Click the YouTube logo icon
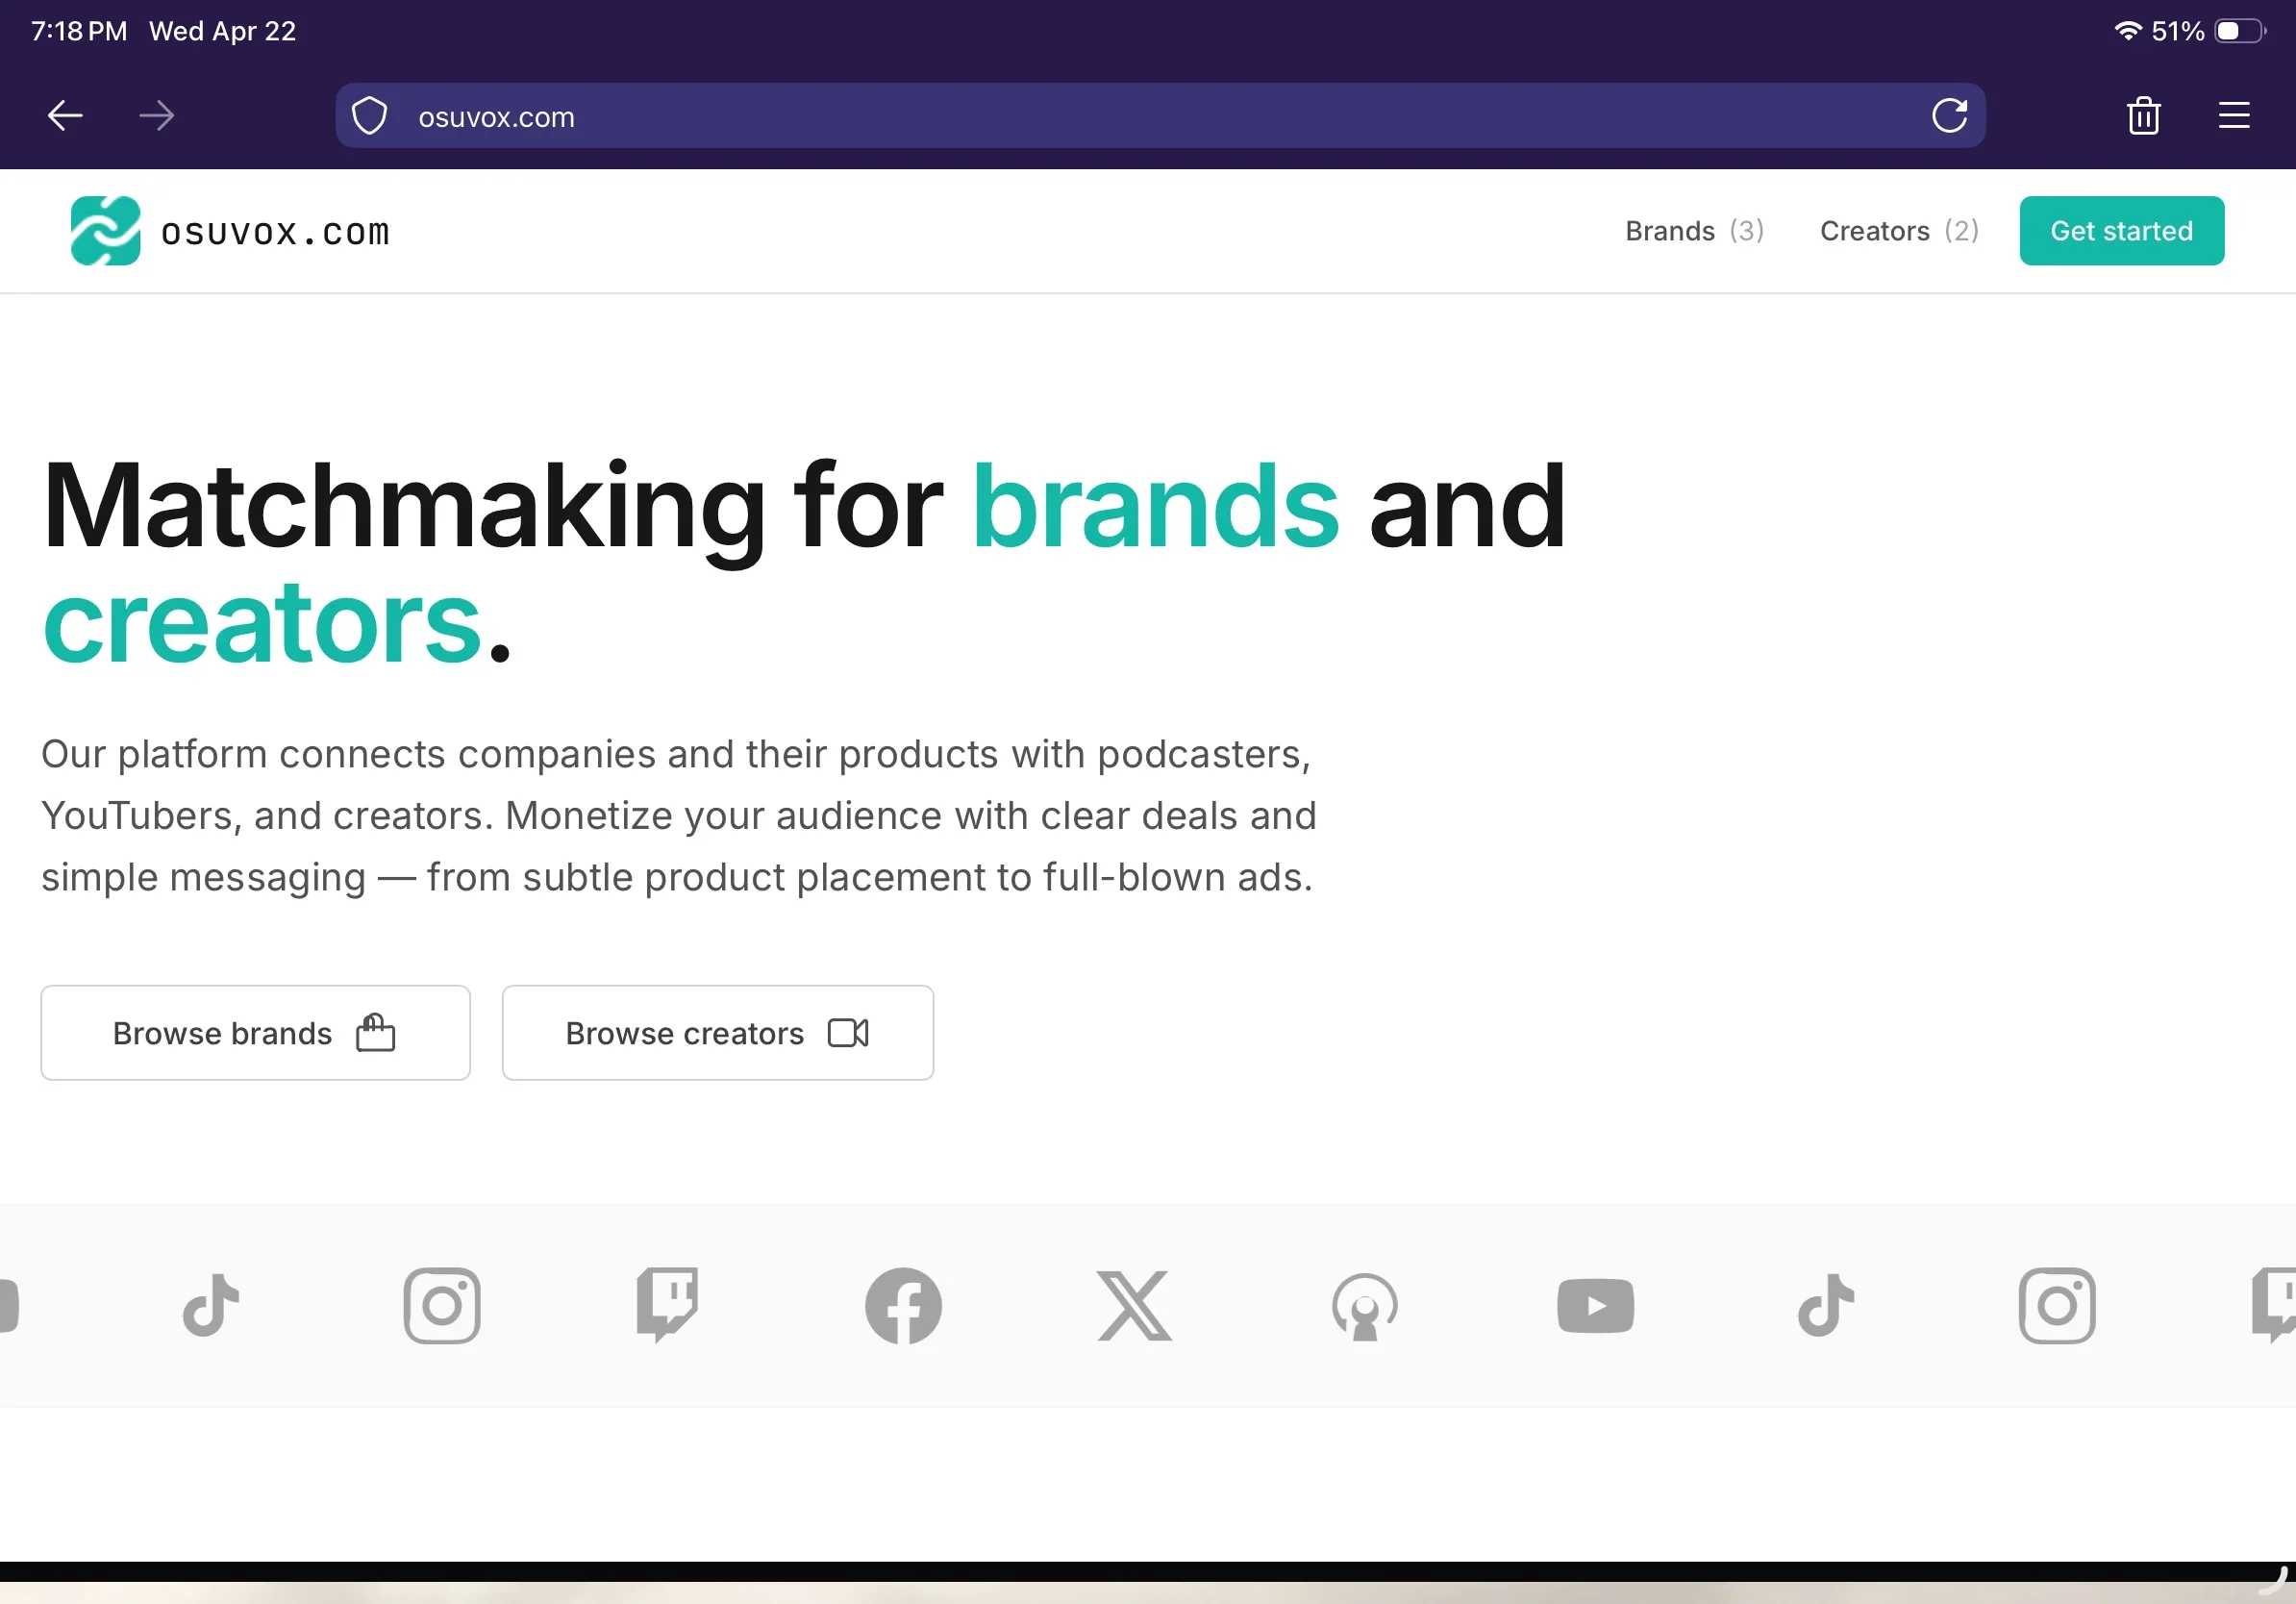The width and height of the screenshot is (2296, 1604). tap(1595, 1306)
